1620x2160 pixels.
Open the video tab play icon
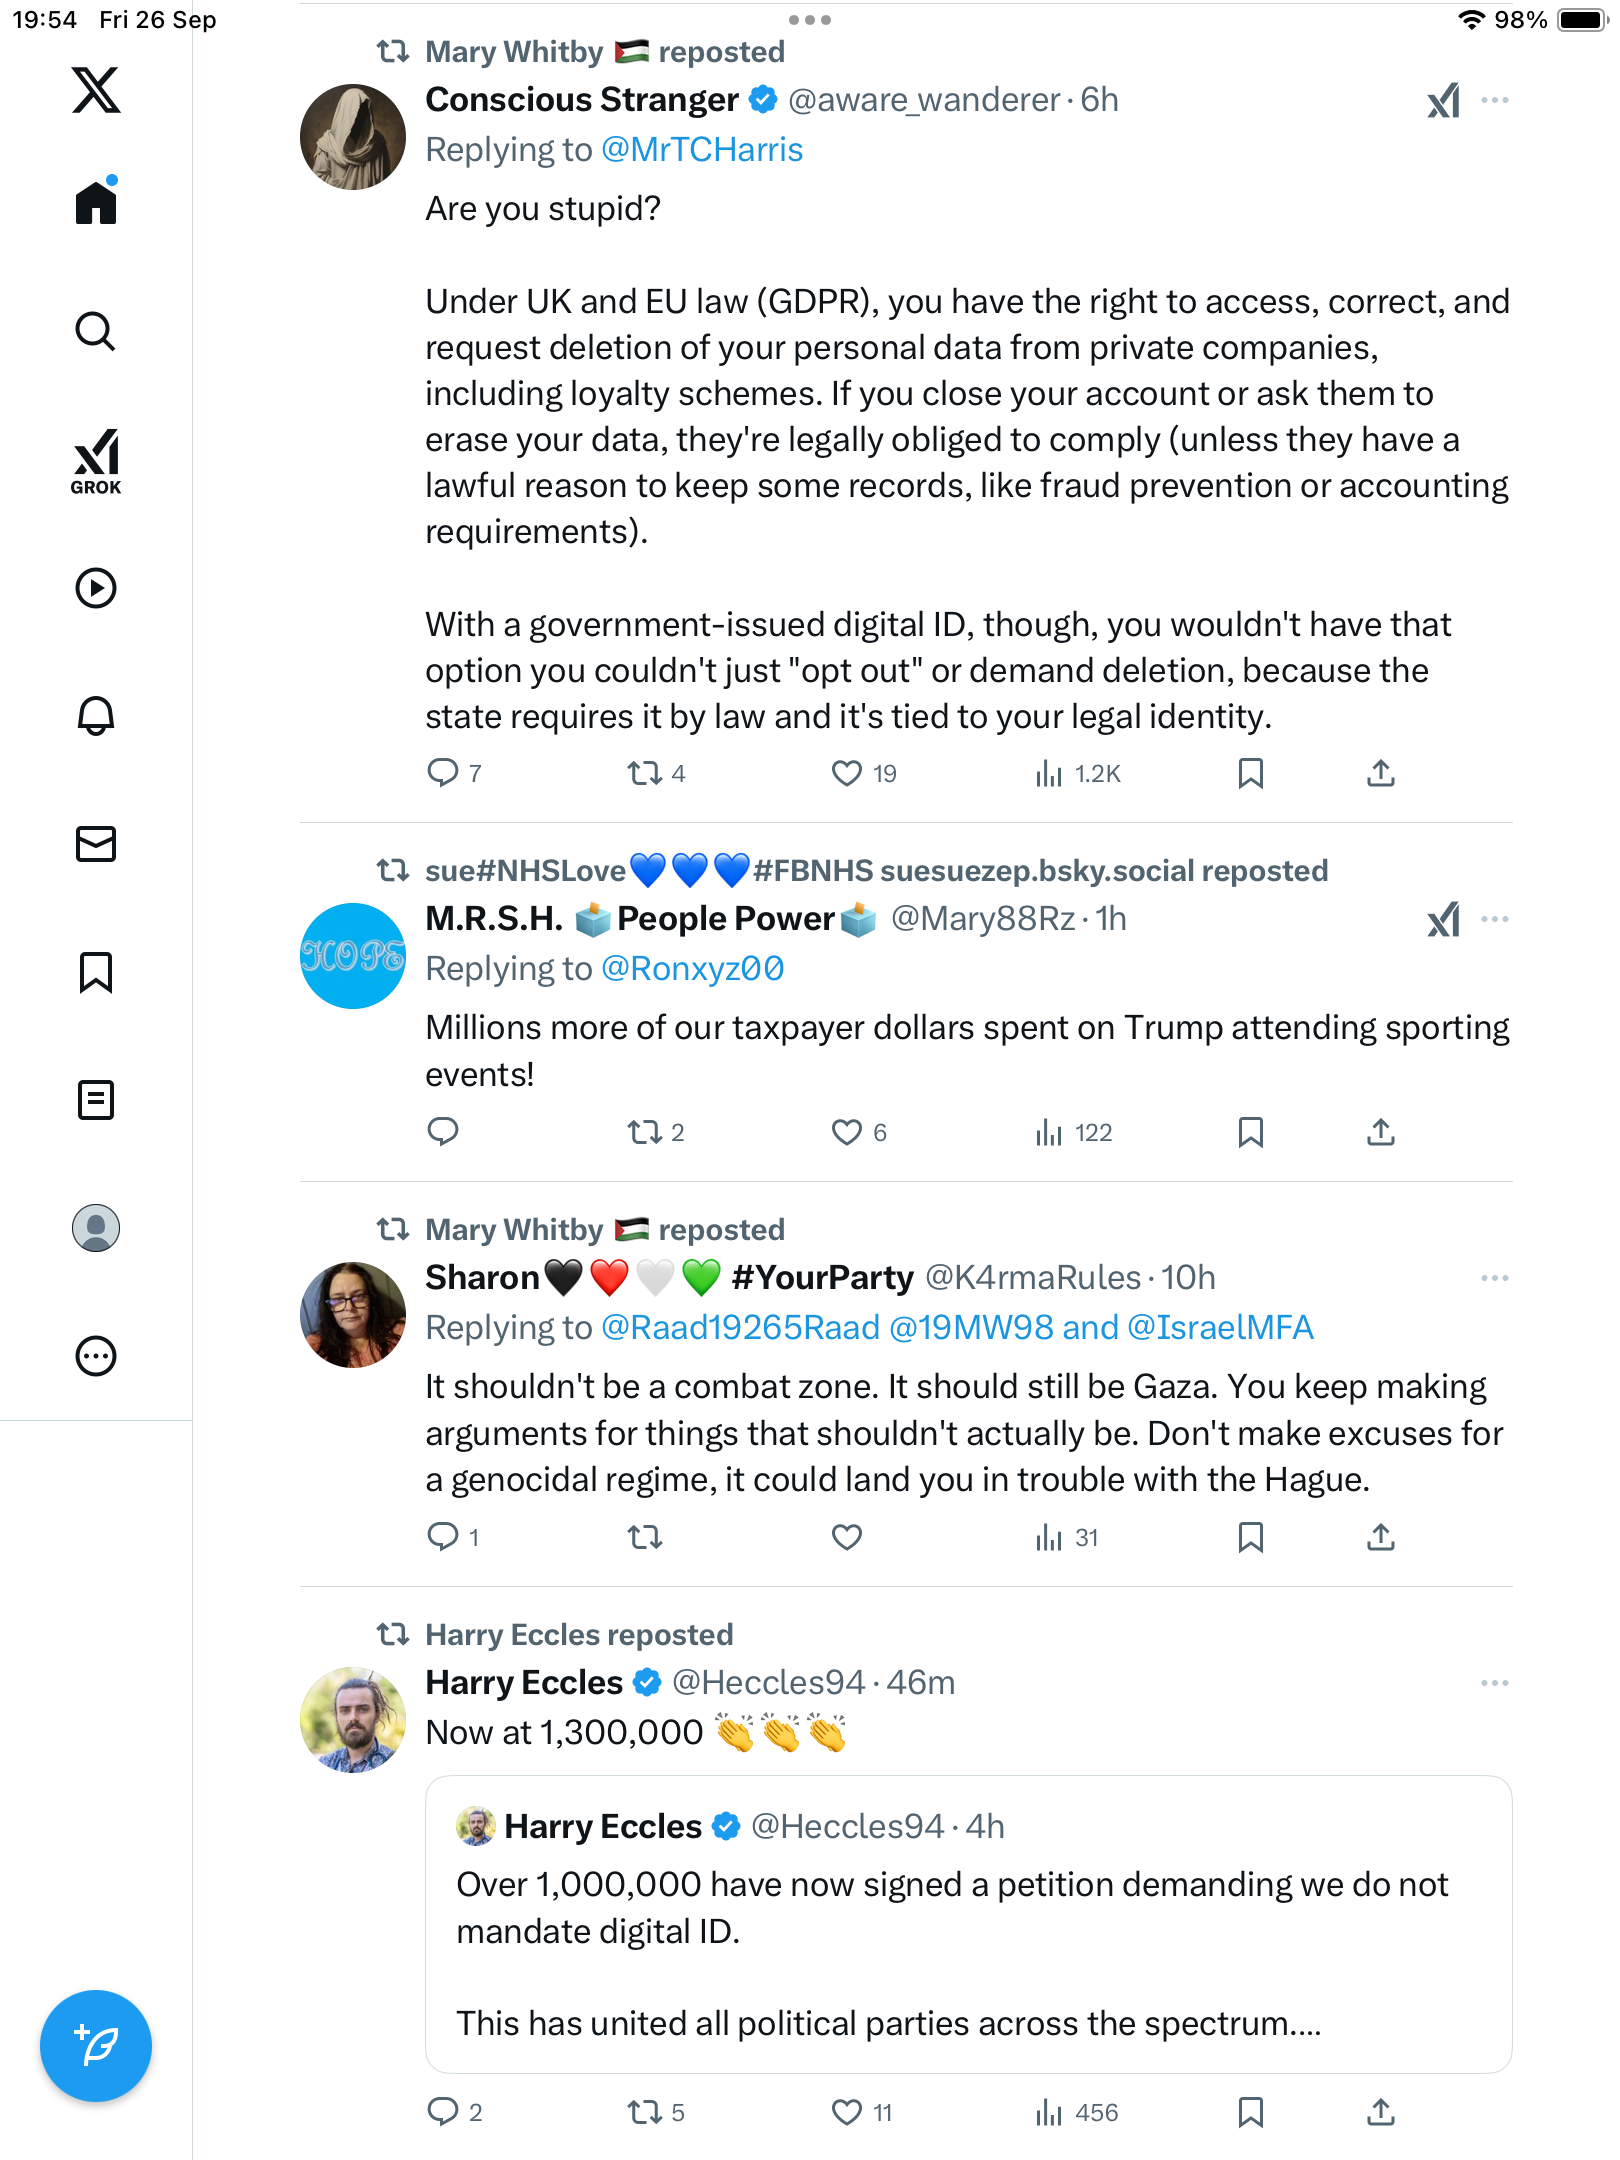coord(96,588)
